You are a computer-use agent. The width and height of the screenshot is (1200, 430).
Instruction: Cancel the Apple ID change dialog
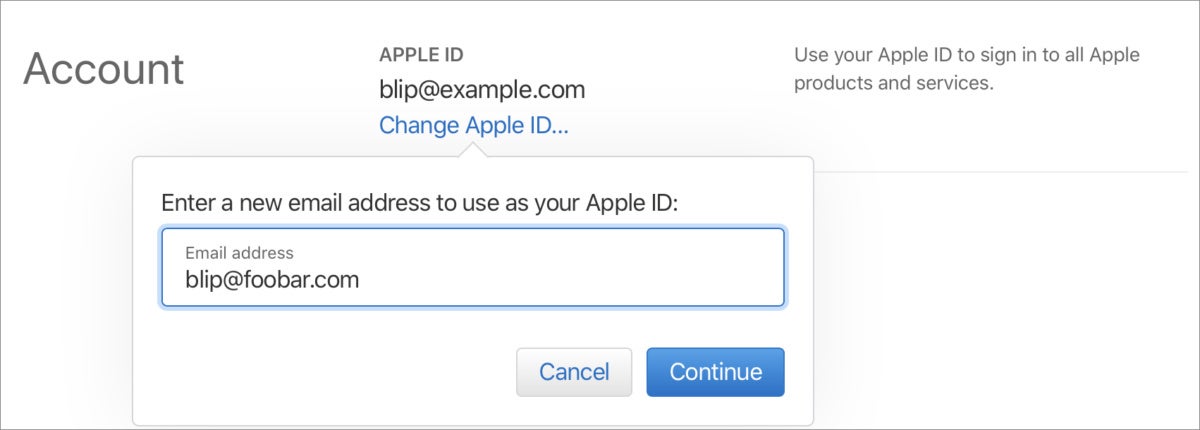(x=574, y=372)
